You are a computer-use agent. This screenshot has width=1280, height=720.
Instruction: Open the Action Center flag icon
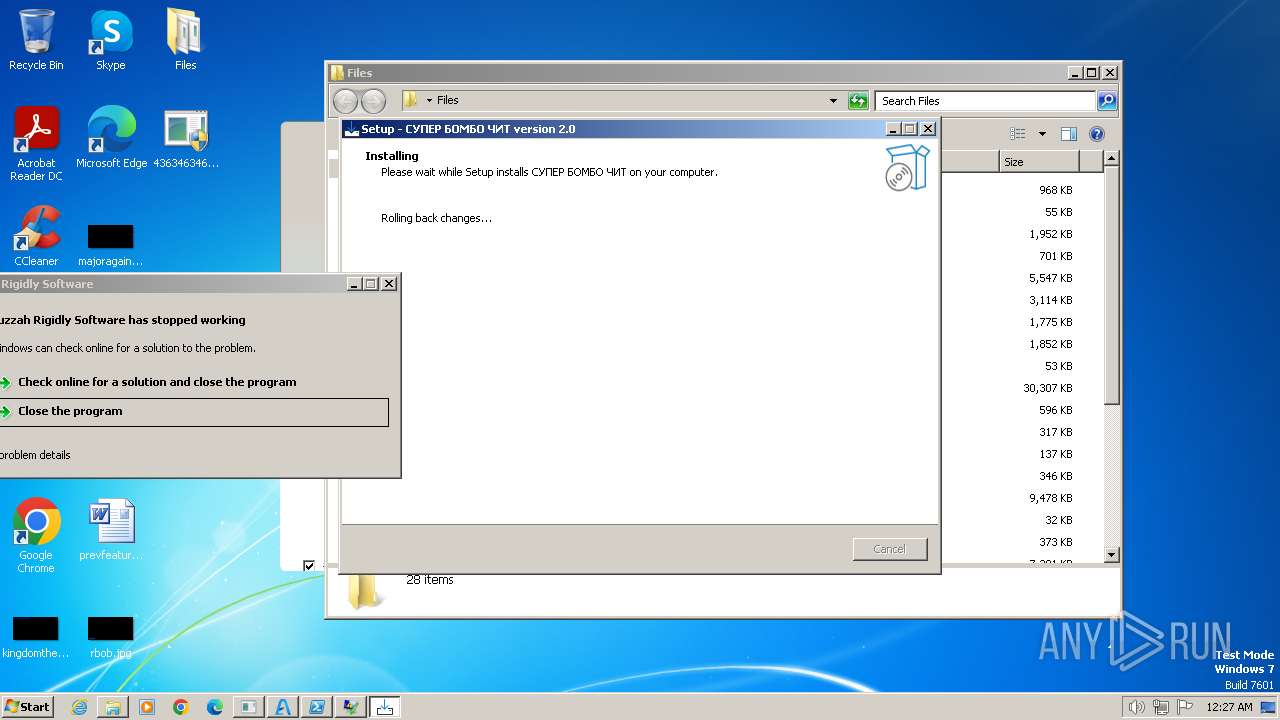[1185, 707]
